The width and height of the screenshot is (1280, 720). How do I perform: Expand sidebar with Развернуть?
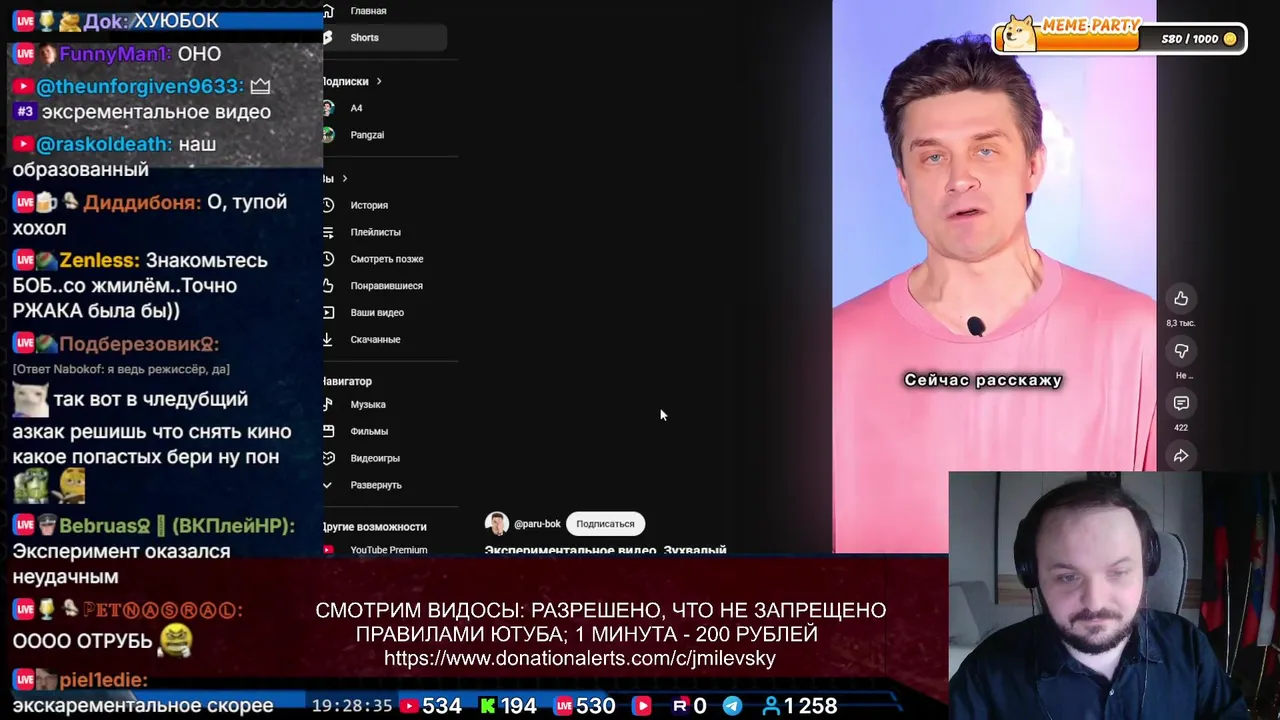tap(376, 485)
